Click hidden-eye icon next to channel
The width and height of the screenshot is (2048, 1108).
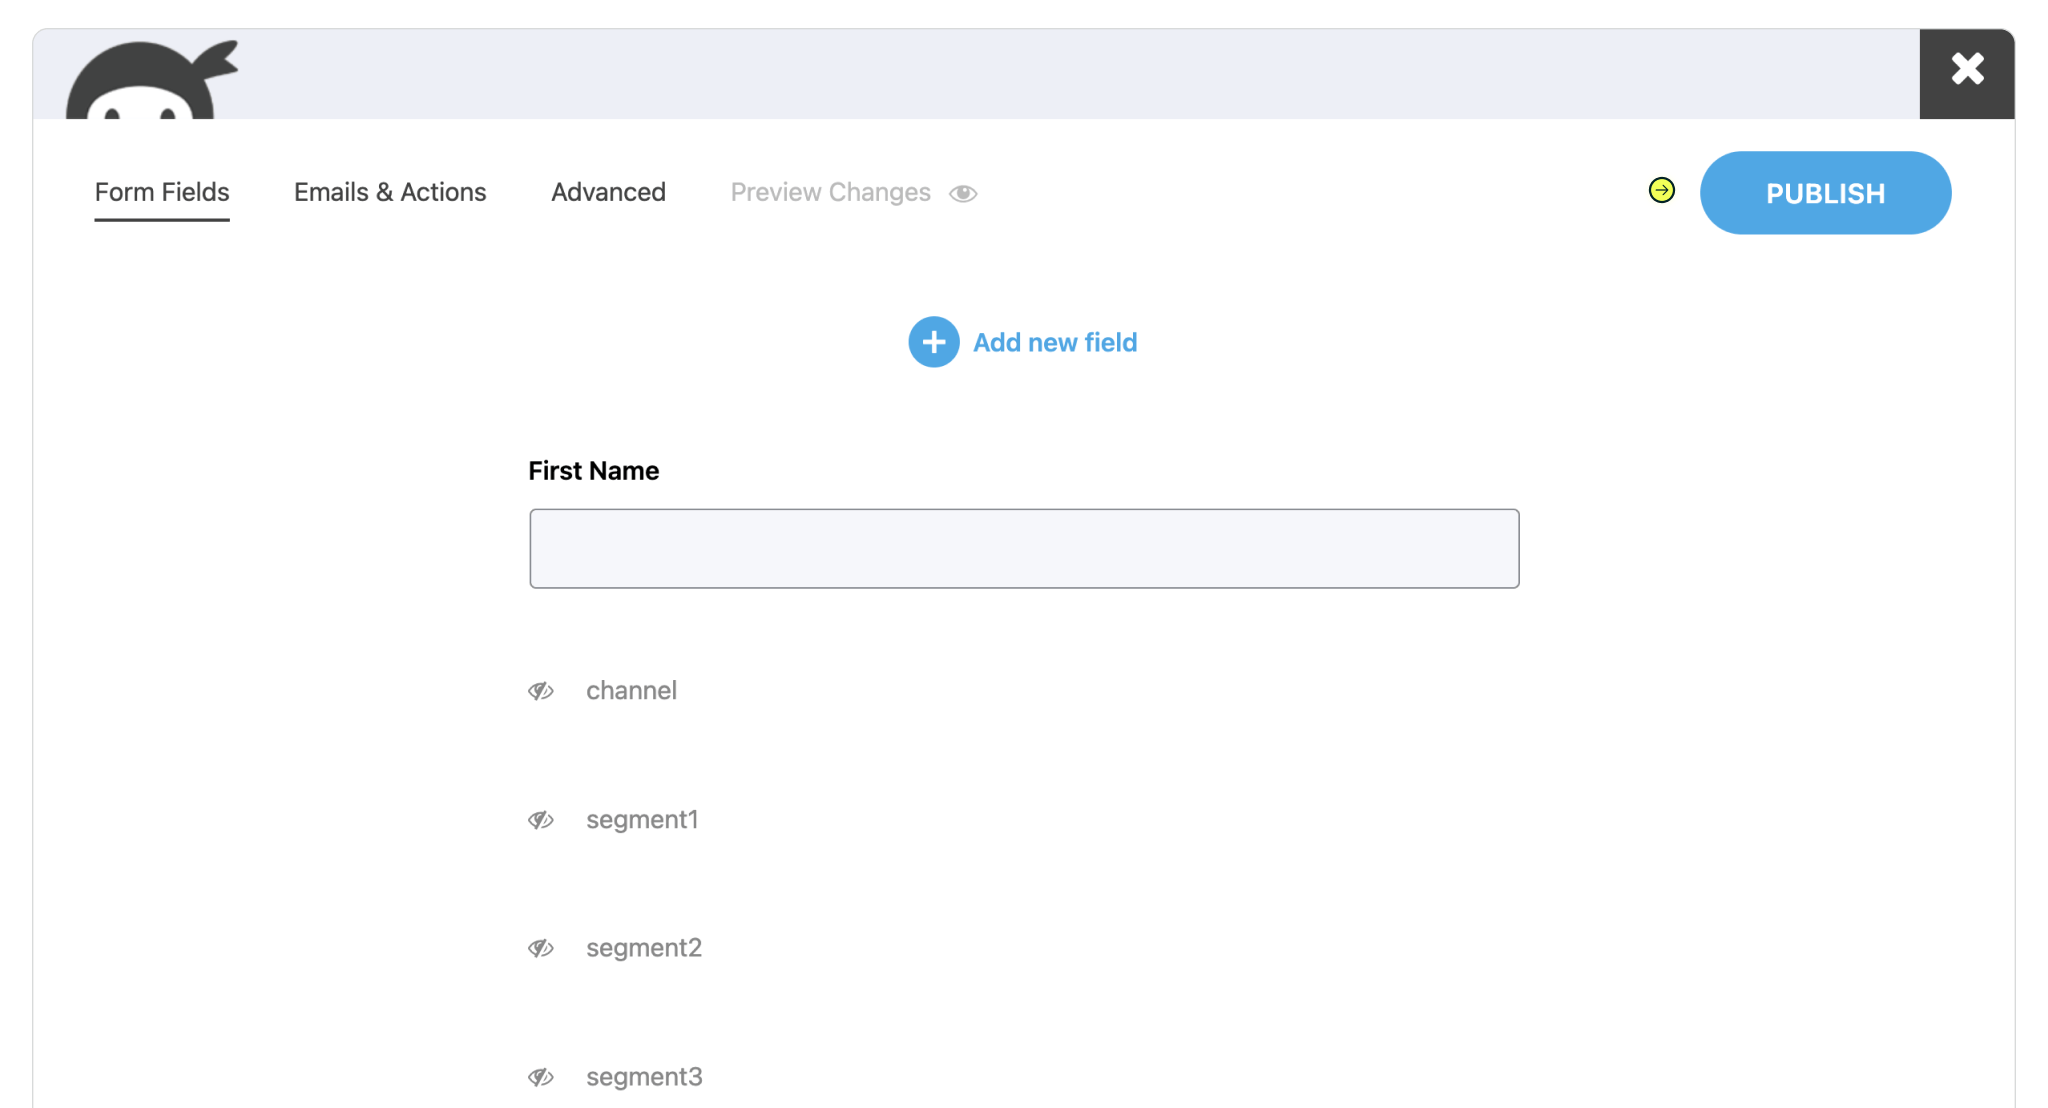tap(541, 691)
